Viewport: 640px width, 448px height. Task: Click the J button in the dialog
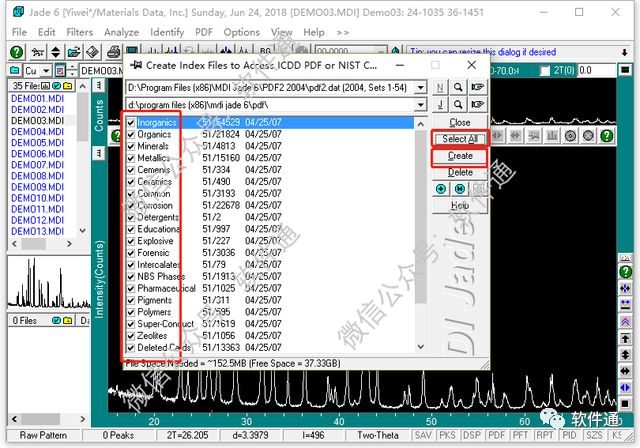tap(440, 104)
